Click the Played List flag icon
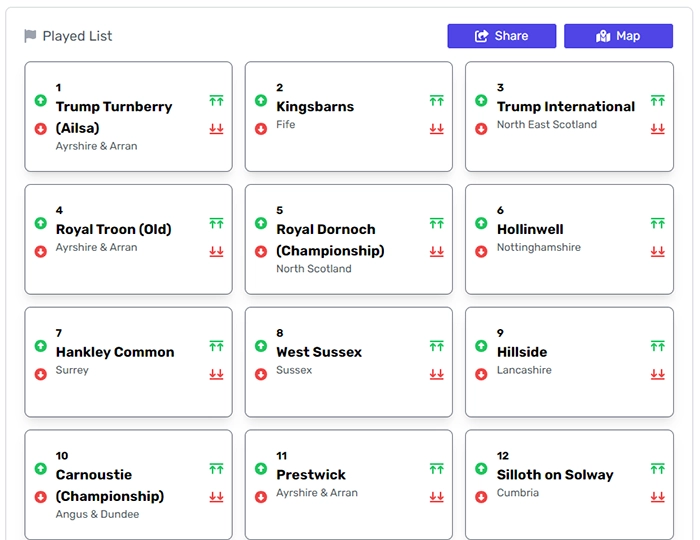The image size is (700, 540). [x=30, y=36]
